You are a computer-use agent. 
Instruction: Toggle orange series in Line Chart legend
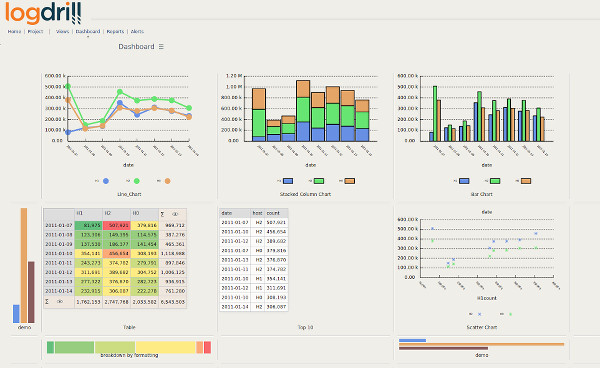pyautogui.click(x=168, y=181)
